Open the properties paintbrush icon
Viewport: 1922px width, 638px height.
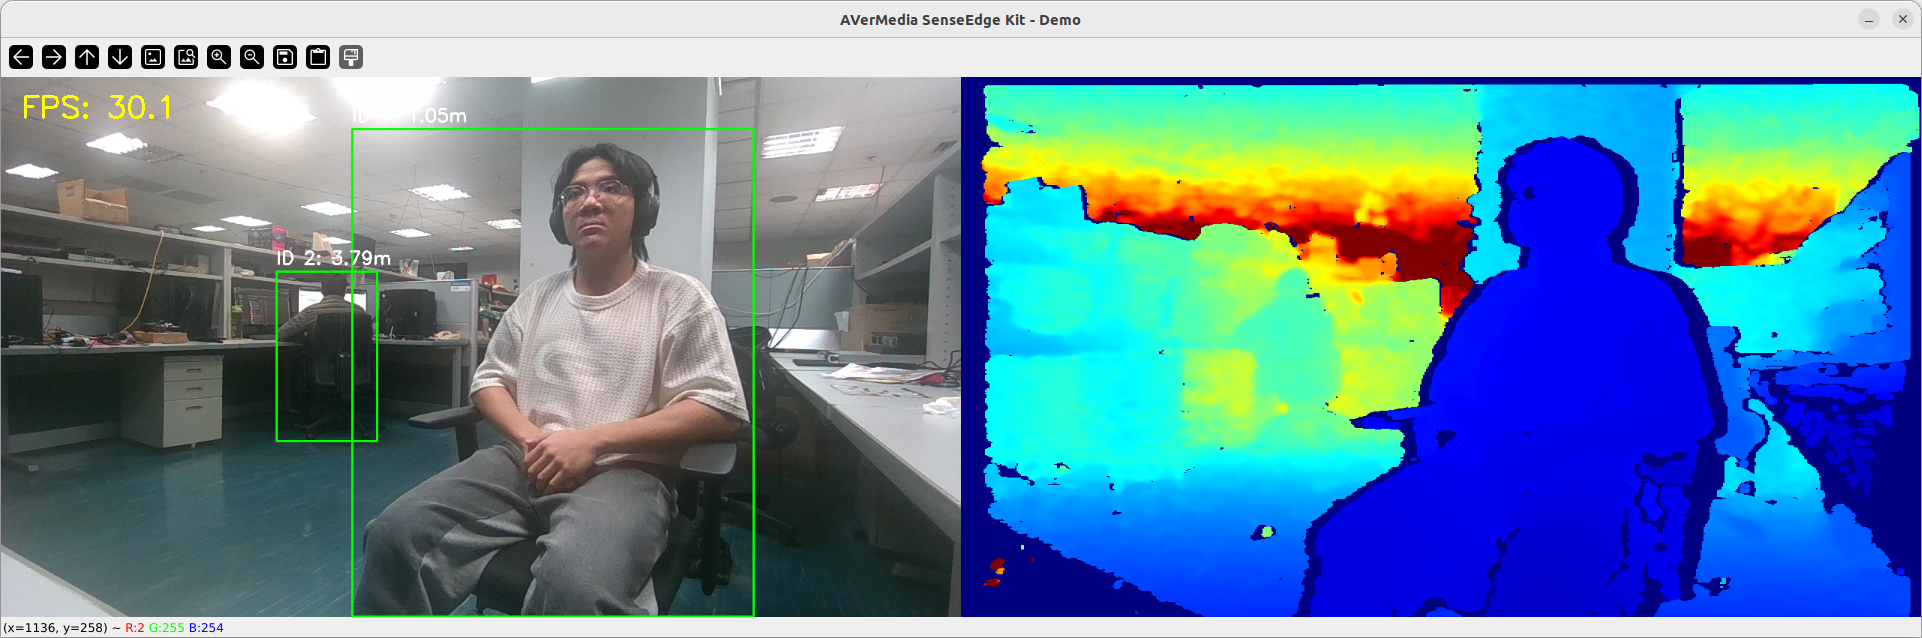coord(351,57)
